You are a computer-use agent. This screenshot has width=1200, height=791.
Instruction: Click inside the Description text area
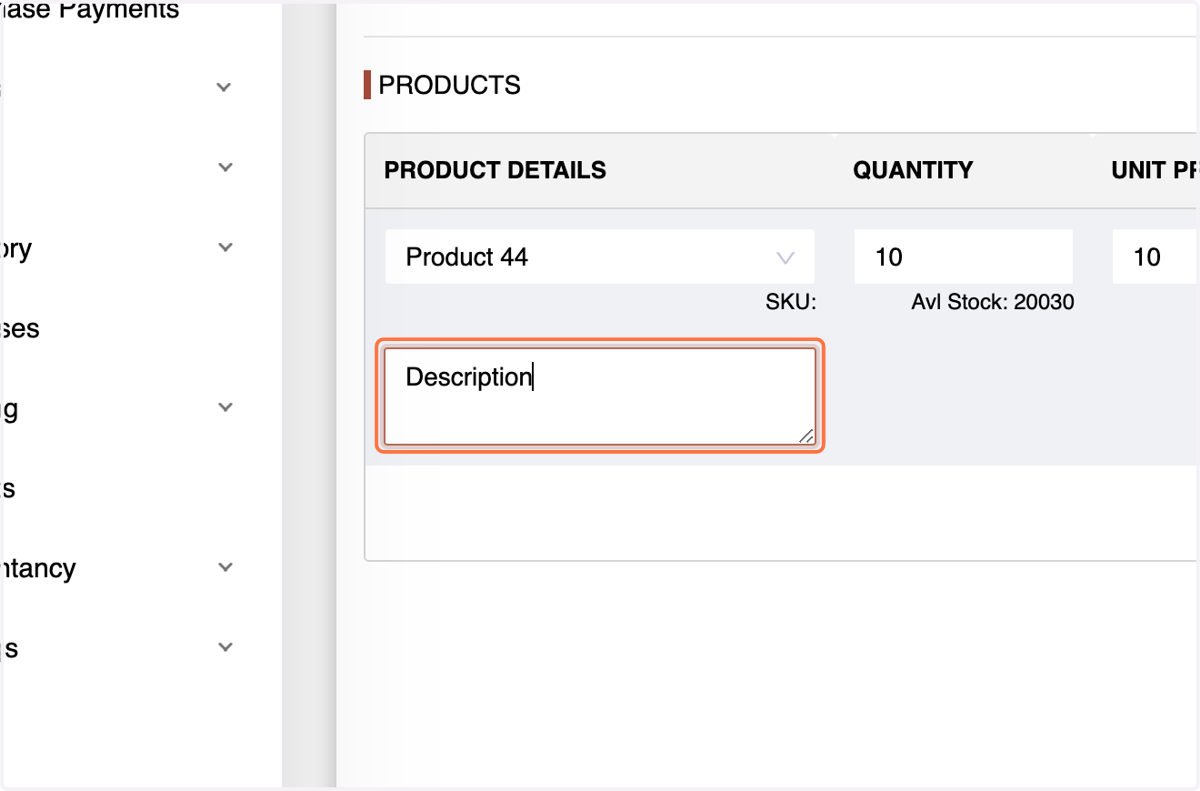pyautogui.click(x=600, y=396)
